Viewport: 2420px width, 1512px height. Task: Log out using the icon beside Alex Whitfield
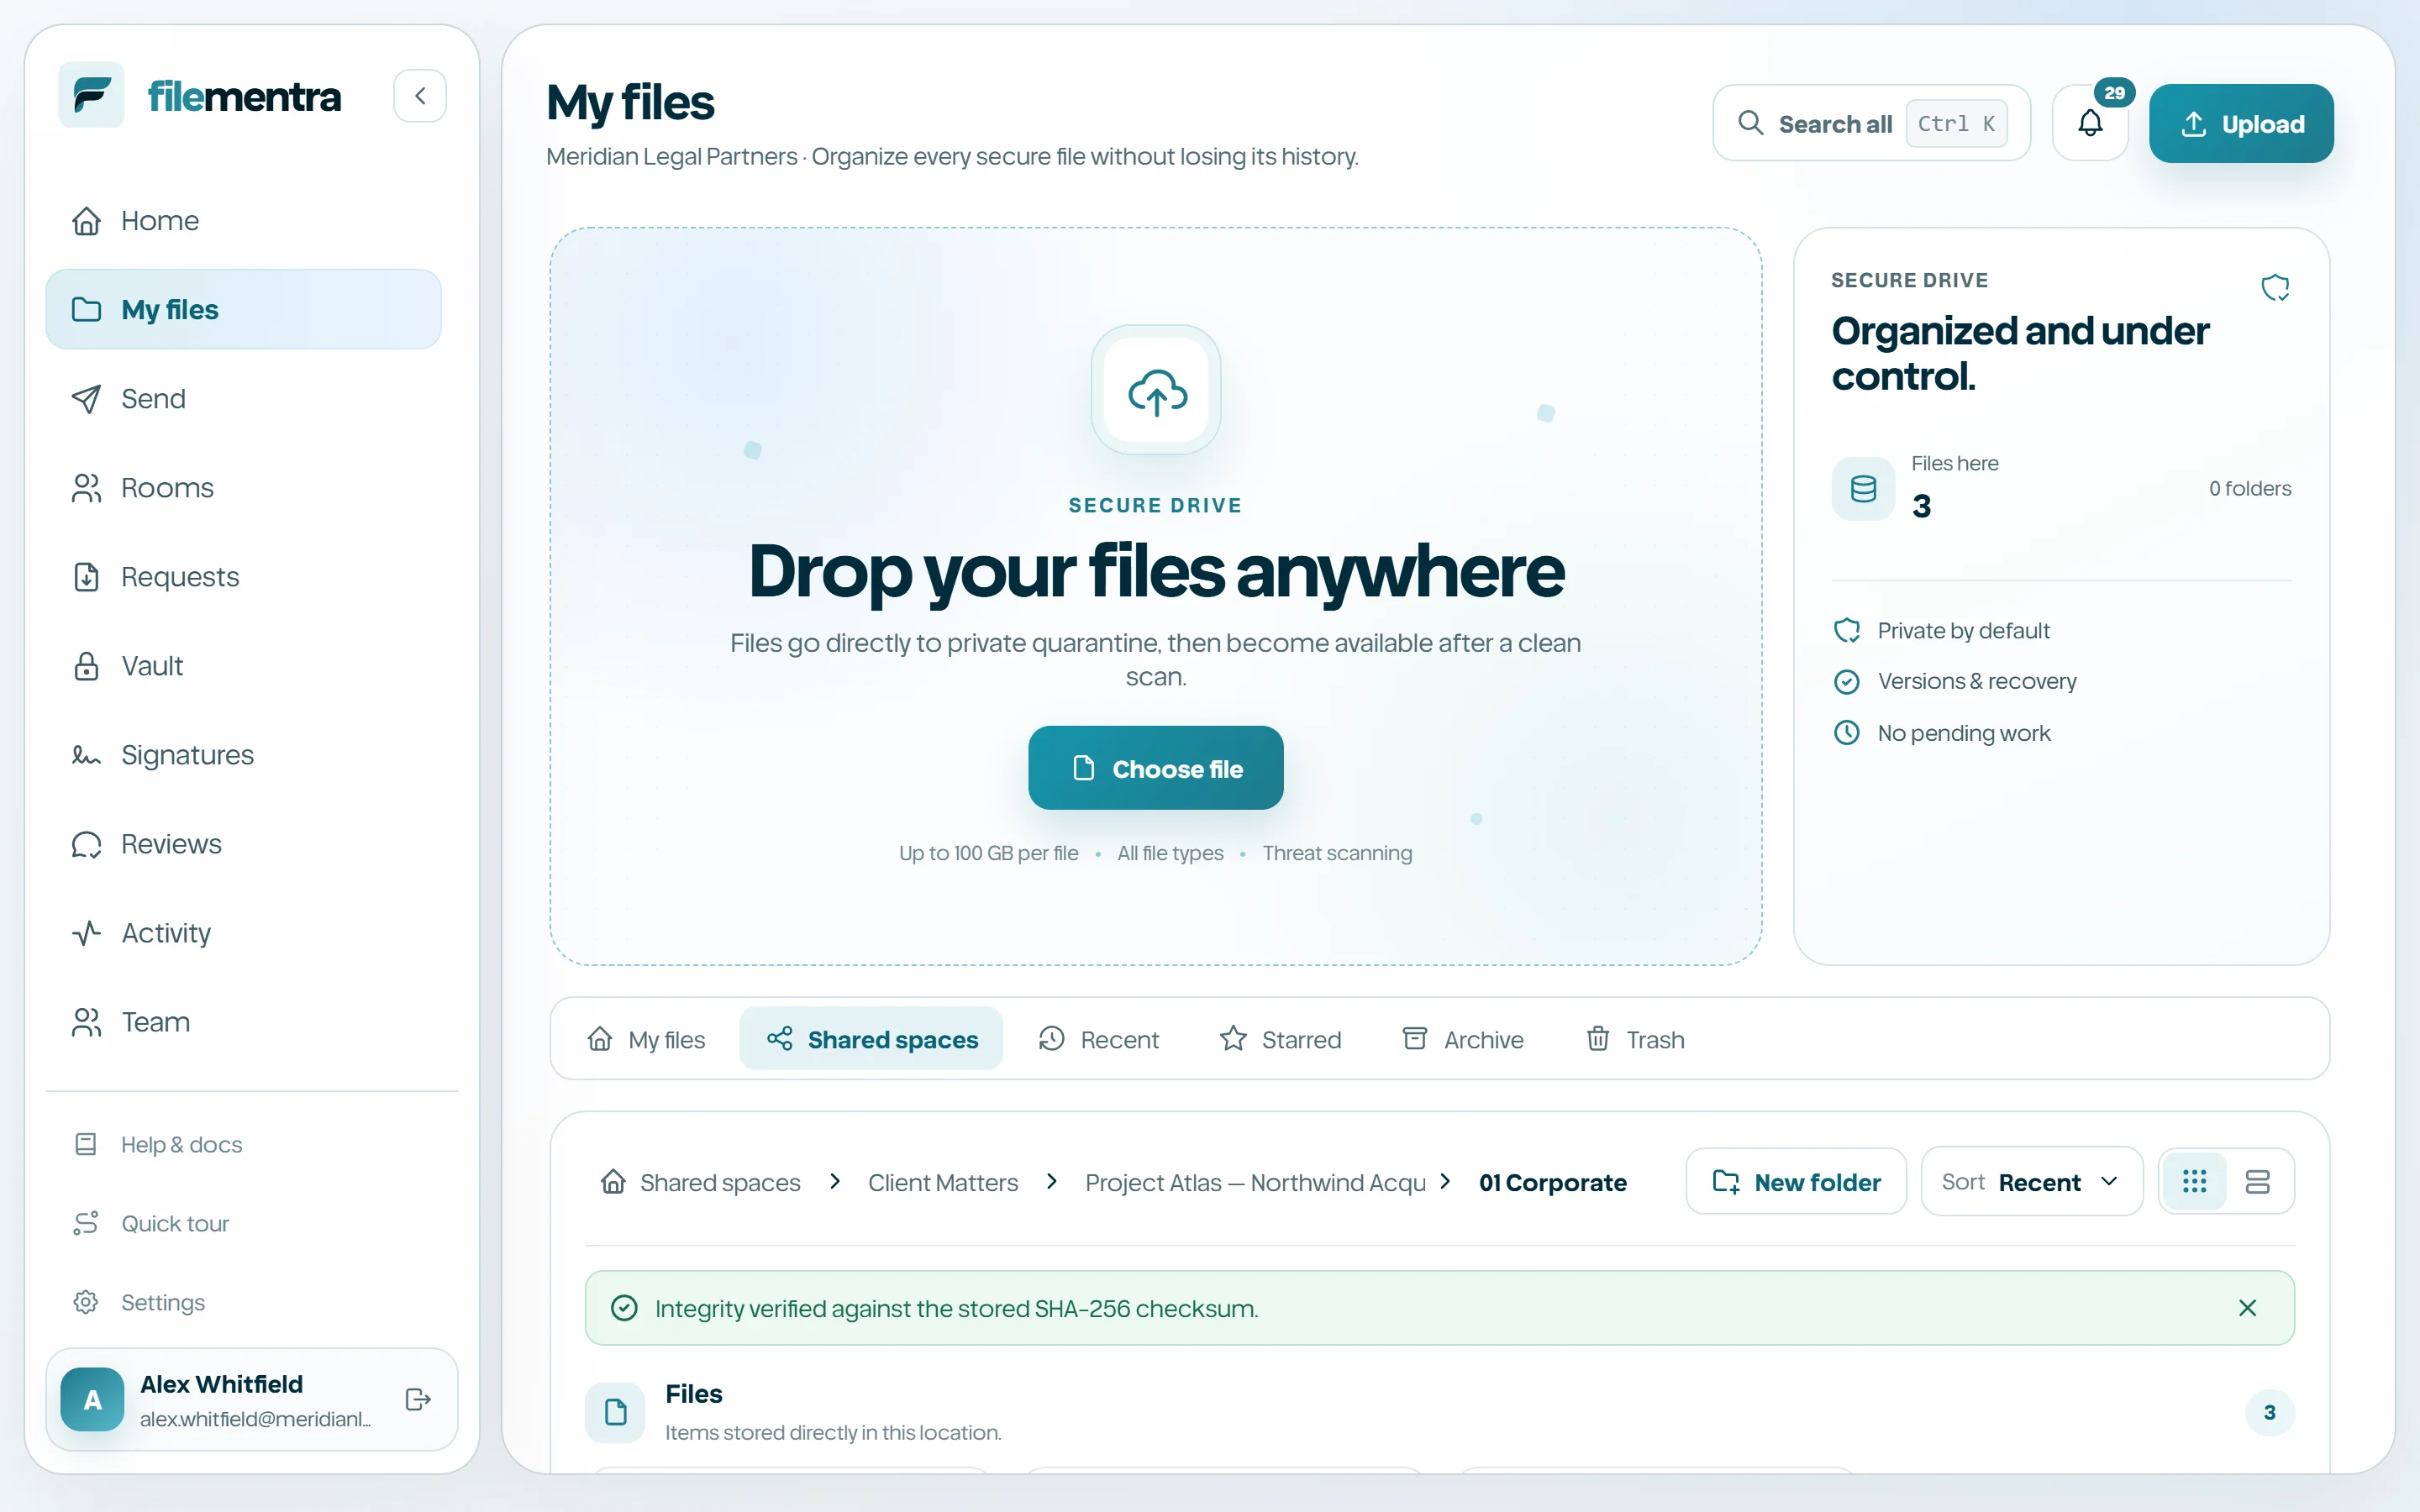tap(418, 1399)
